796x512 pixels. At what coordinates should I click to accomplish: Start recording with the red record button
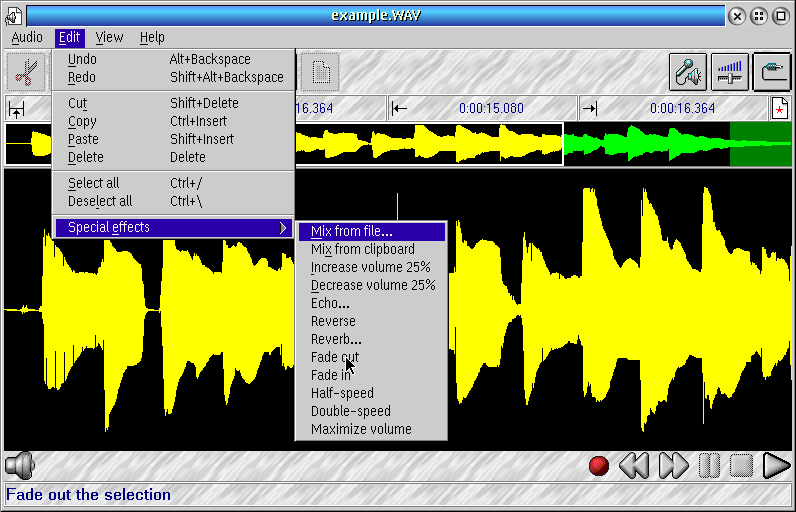point(599,466)
